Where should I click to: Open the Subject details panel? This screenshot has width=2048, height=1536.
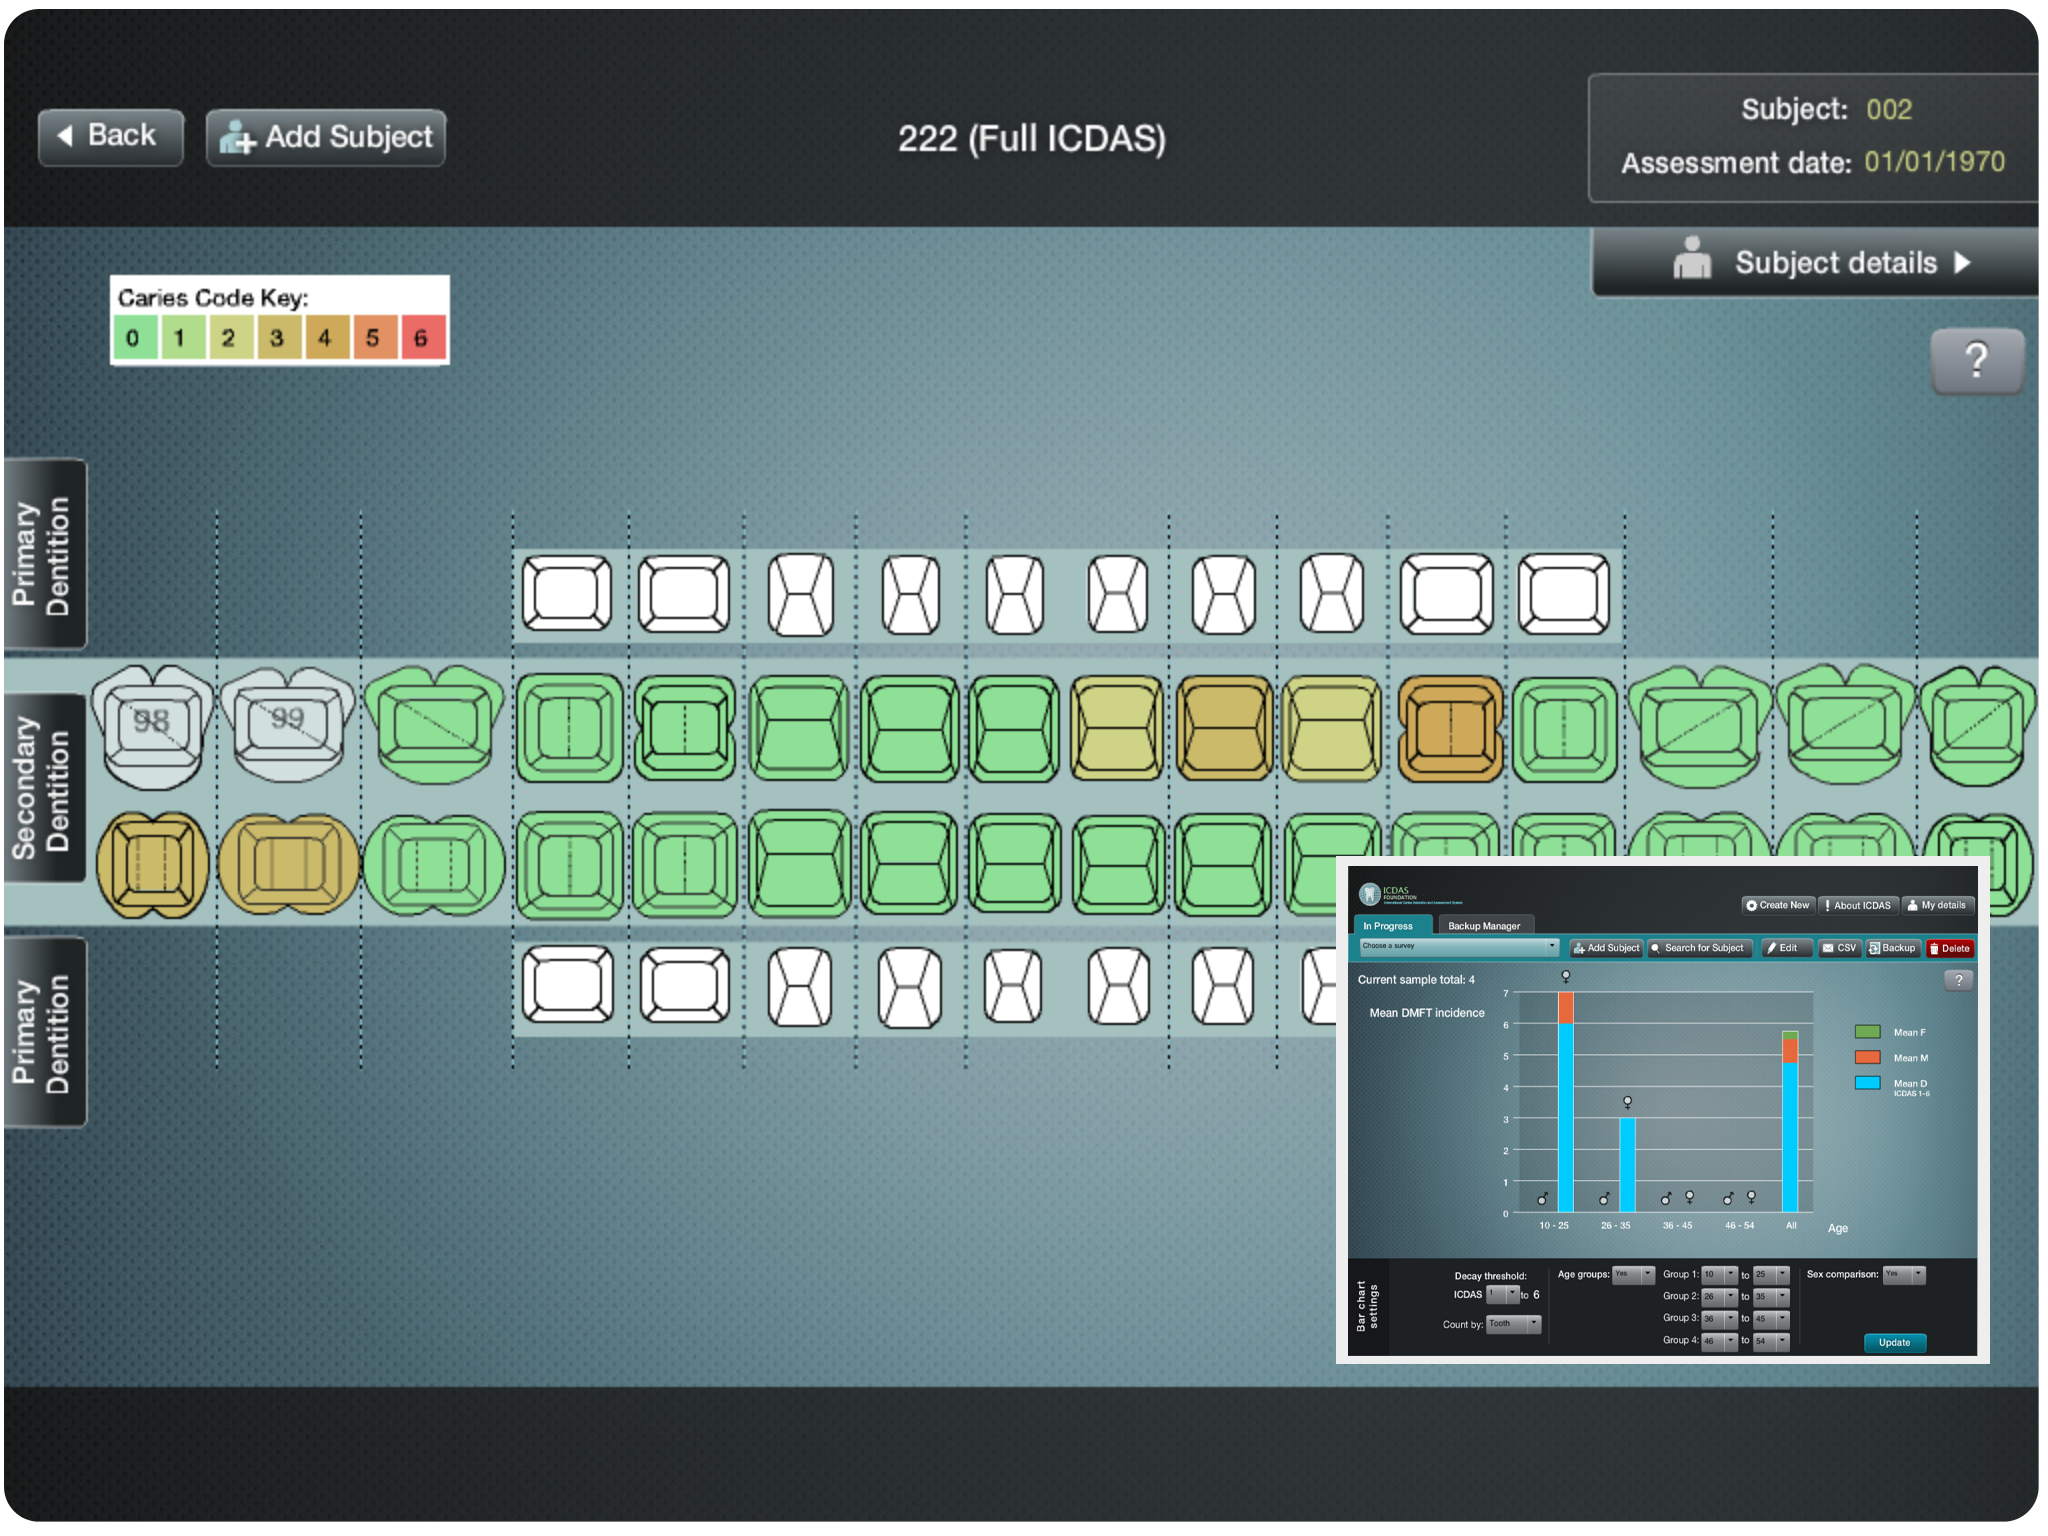tap(1815, 262)
